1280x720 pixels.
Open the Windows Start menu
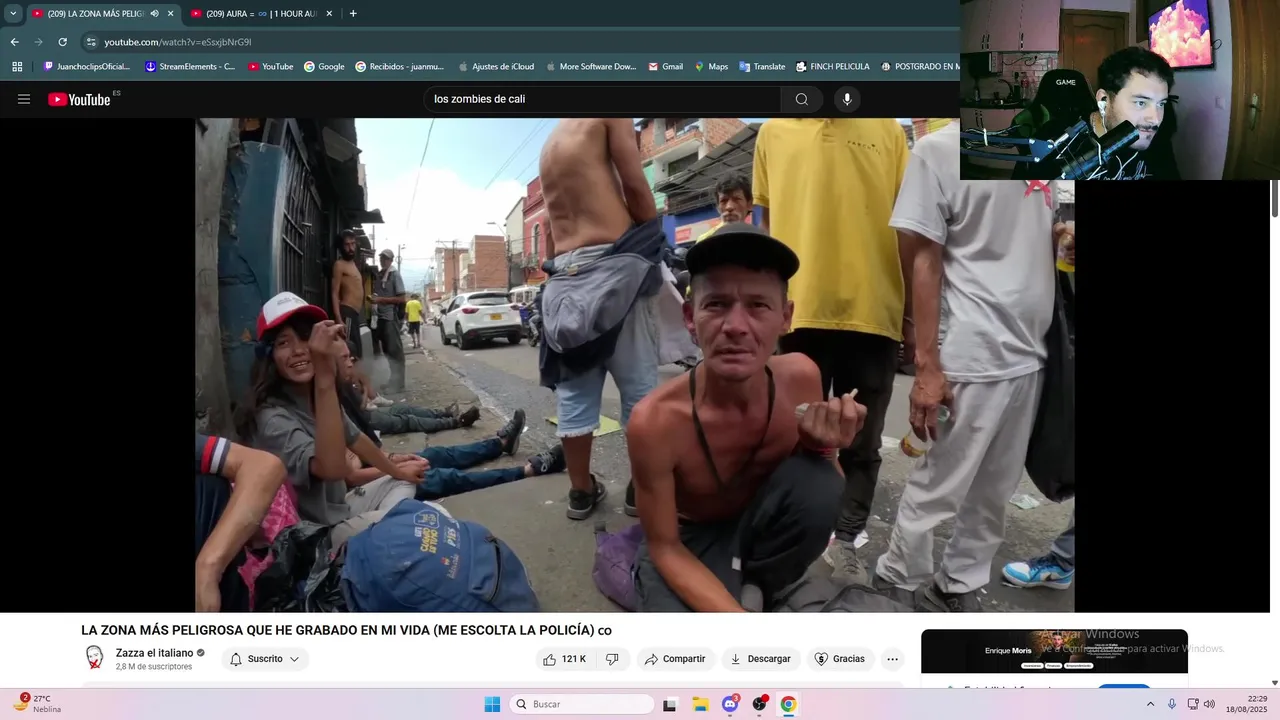point(492,704)
